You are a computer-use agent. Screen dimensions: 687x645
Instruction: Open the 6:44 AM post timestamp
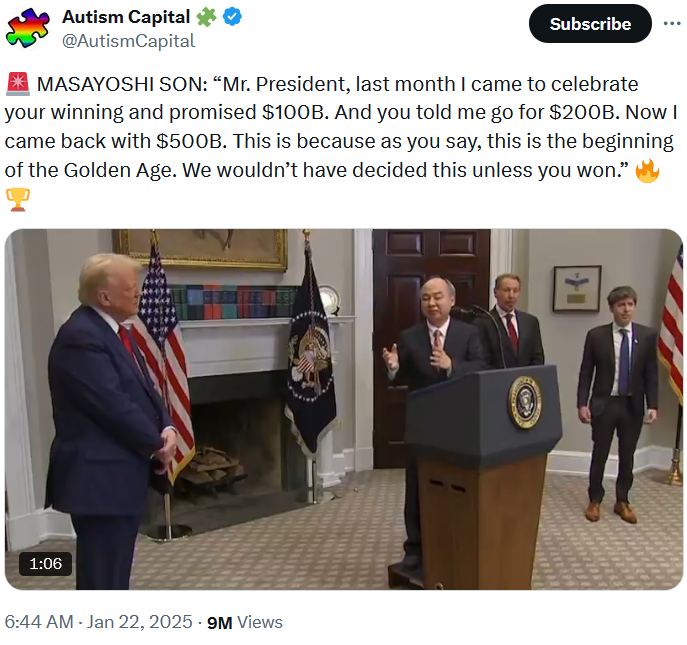pyautogui.click(x=39, y=622)
